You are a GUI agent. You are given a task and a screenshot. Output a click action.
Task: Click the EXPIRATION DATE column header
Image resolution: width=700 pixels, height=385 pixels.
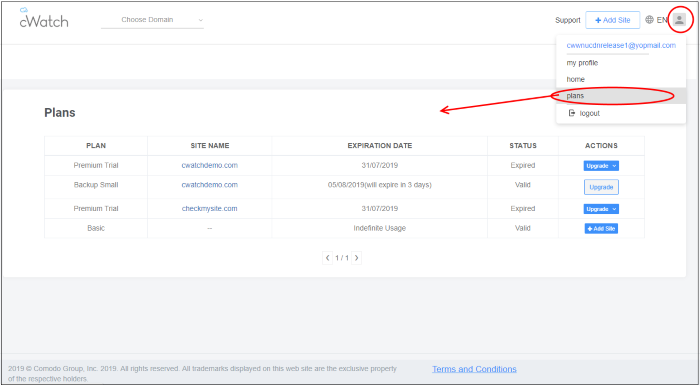click(380, 146)
